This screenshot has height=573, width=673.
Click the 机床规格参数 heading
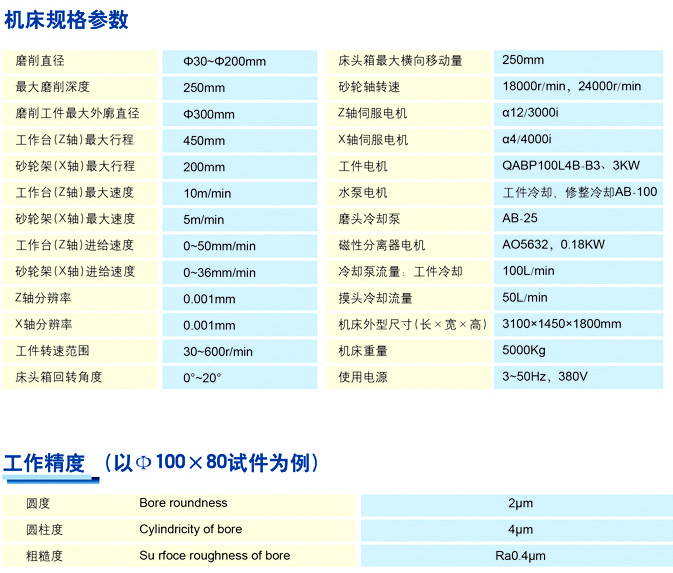tap(65, 19)
